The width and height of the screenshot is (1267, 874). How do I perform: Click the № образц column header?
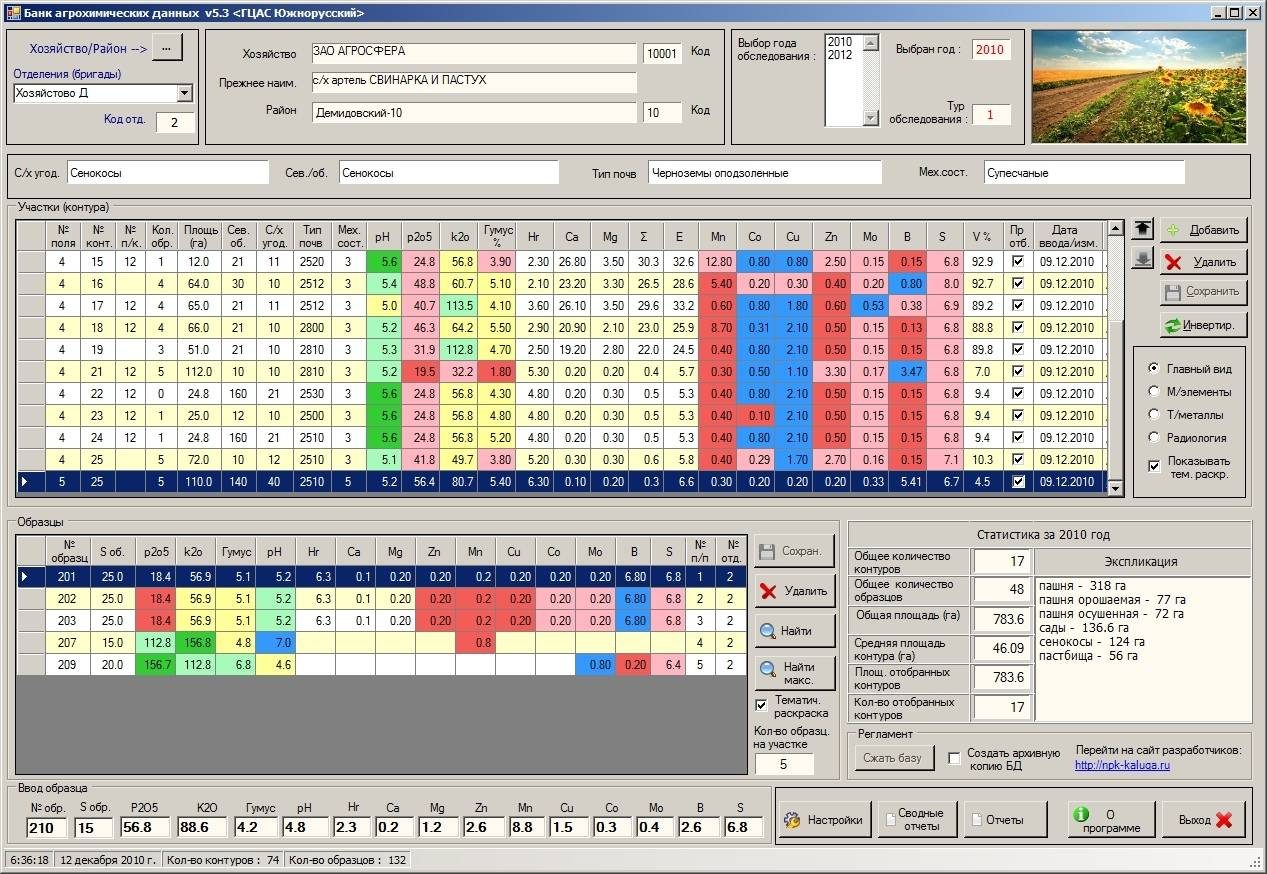point(68,551)
